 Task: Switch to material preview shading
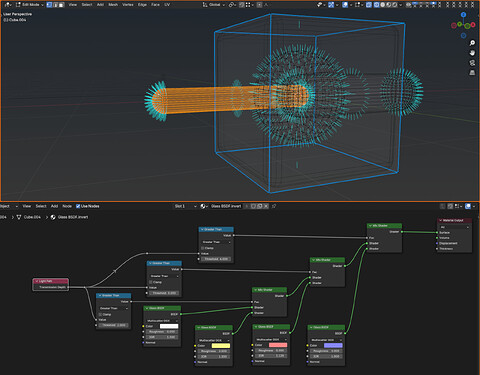click(389, 5)
